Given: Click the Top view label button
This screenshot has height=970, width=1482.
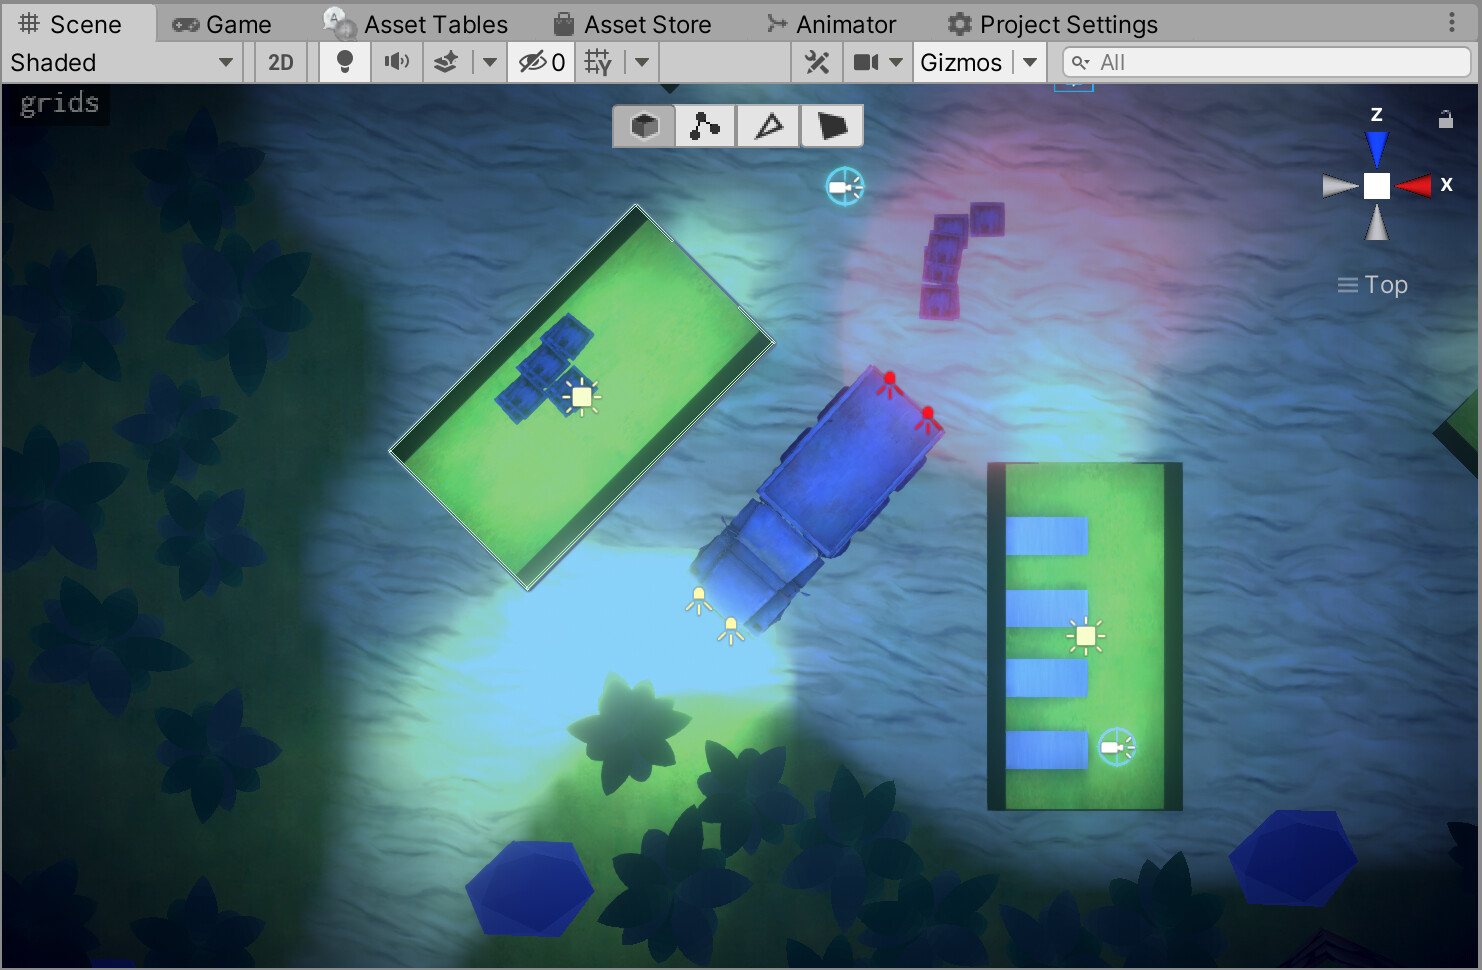Looking at the screenshot, I should point(1373,285).
